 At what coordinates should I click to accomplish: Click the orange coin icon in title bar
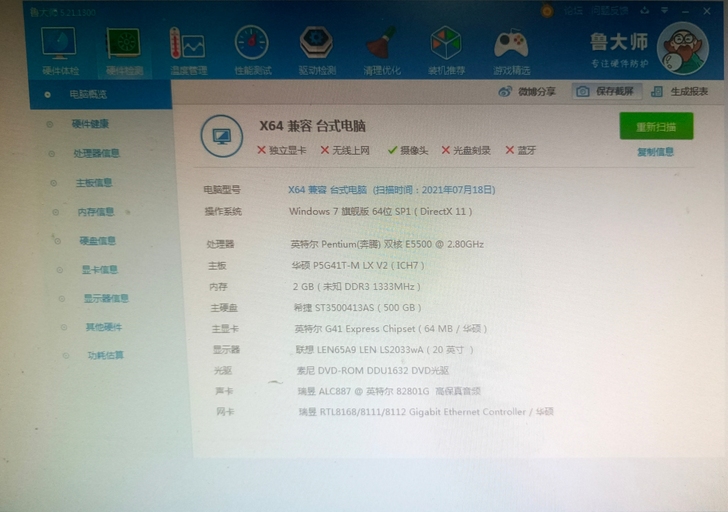547,11
